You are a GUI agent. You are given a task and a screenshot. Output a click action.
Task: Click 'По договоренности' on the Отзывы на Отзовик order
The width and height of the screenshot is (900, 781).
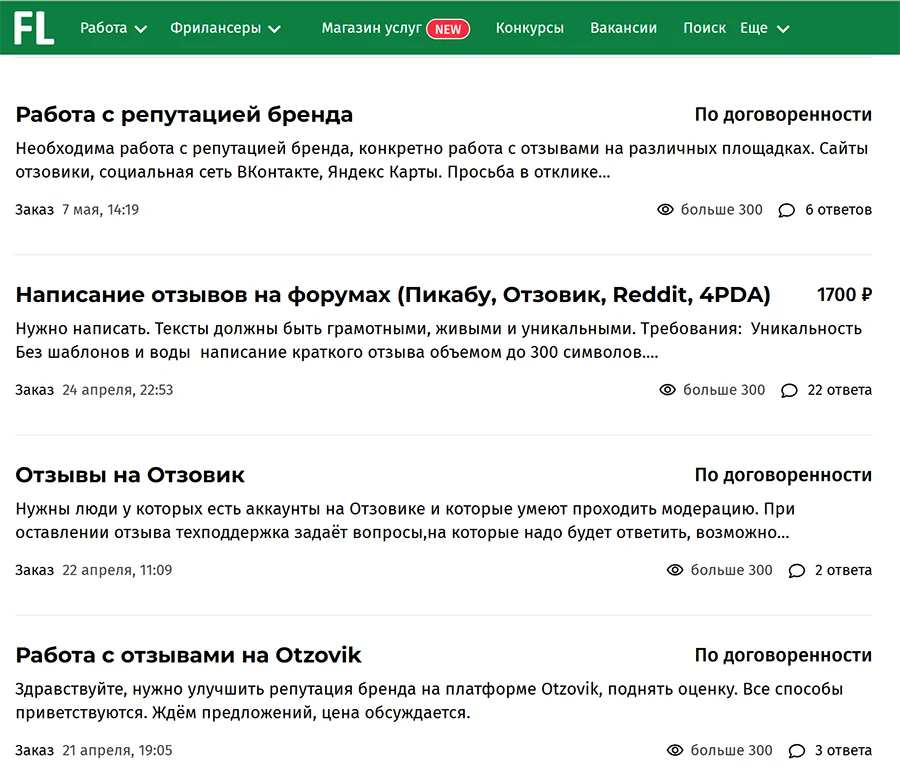point(783,475)
